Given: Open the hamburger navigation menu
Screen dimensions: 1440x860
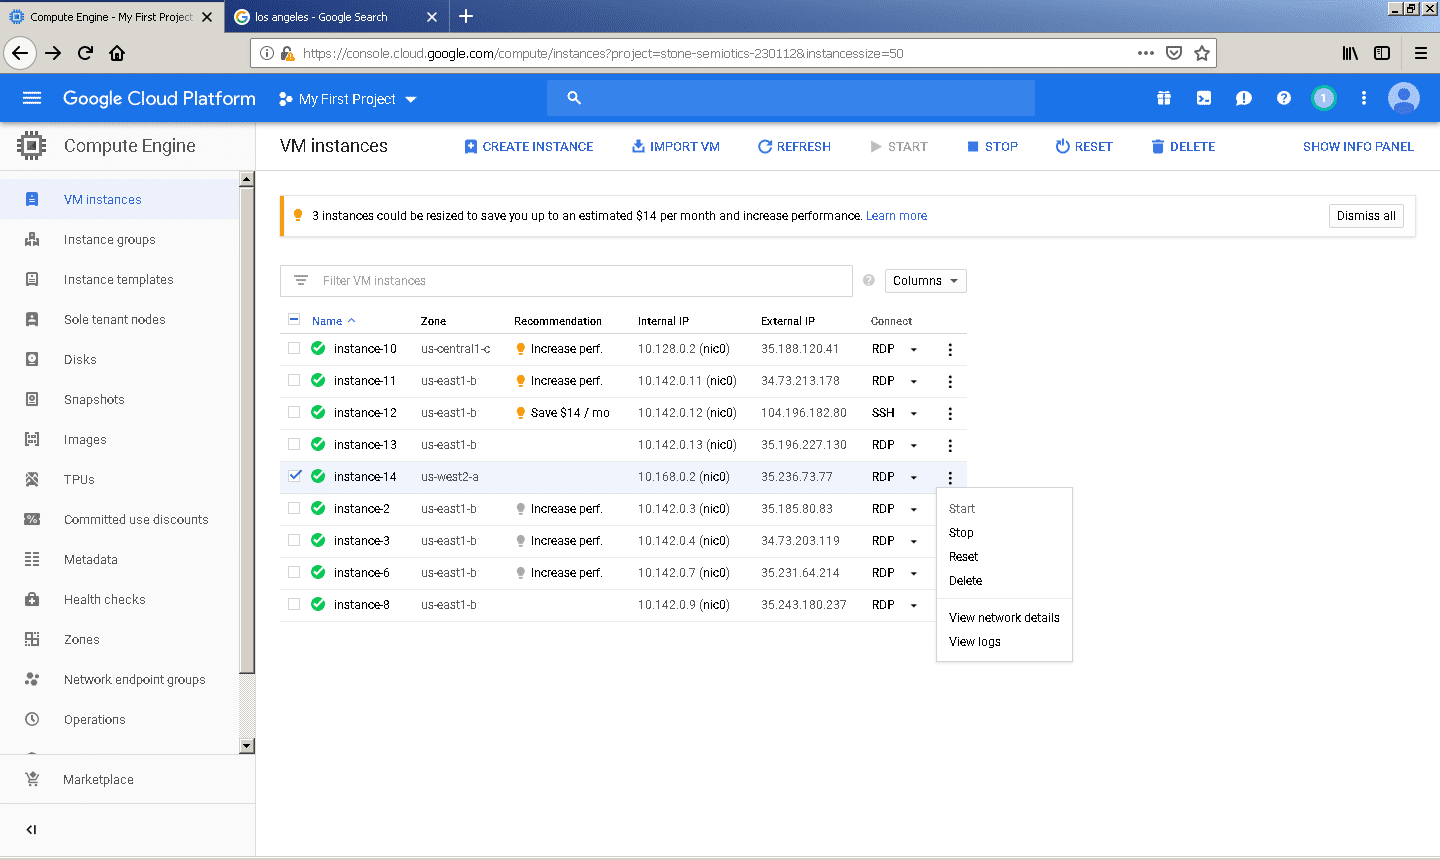Looking at the screenshot, I should [x=32, y=98].
